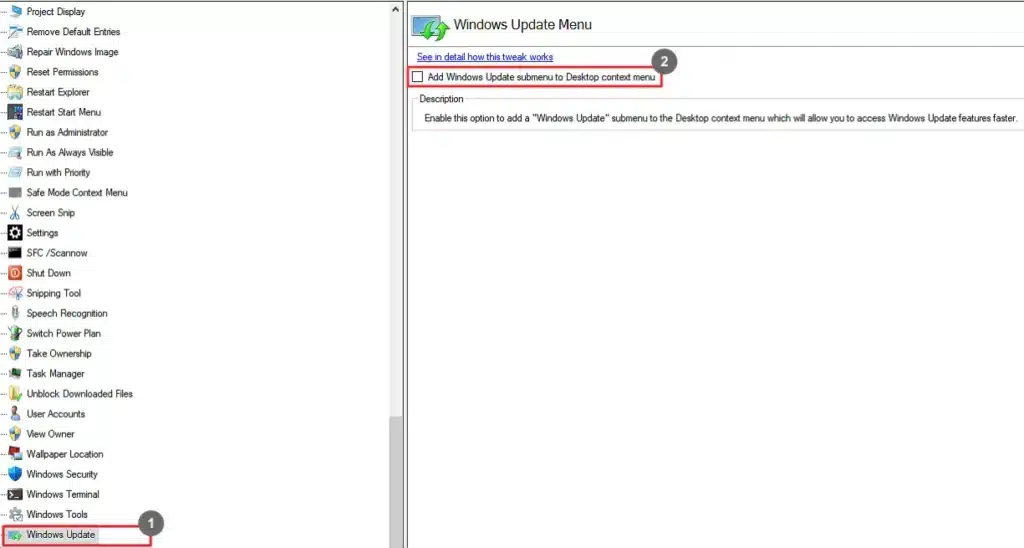The height and width of the screenshot is (548, 1024).
Task: Click the Safe Mode Context Menu icon
Action: (x=15, y=193)
